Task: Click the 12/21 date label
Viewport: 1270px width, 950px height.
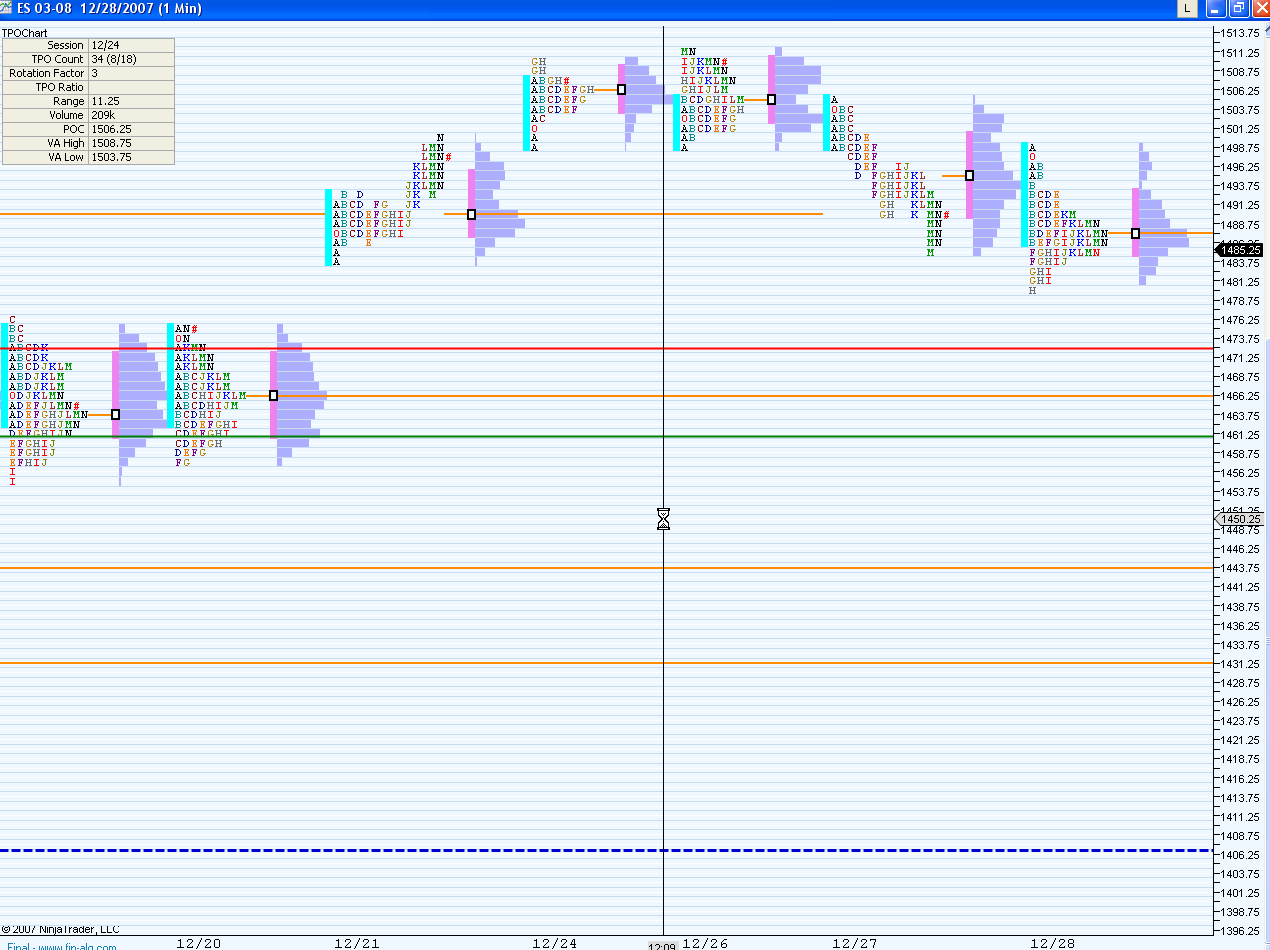Action: pos(357,943)
